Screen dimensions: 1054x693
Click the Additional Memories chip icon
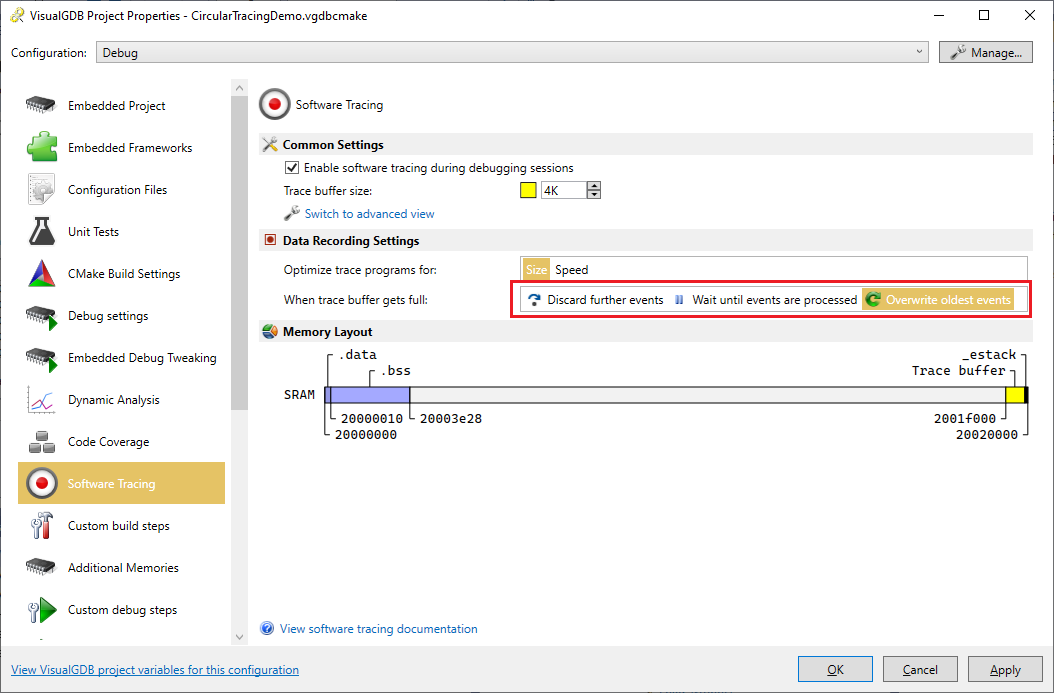click(41, 567)
